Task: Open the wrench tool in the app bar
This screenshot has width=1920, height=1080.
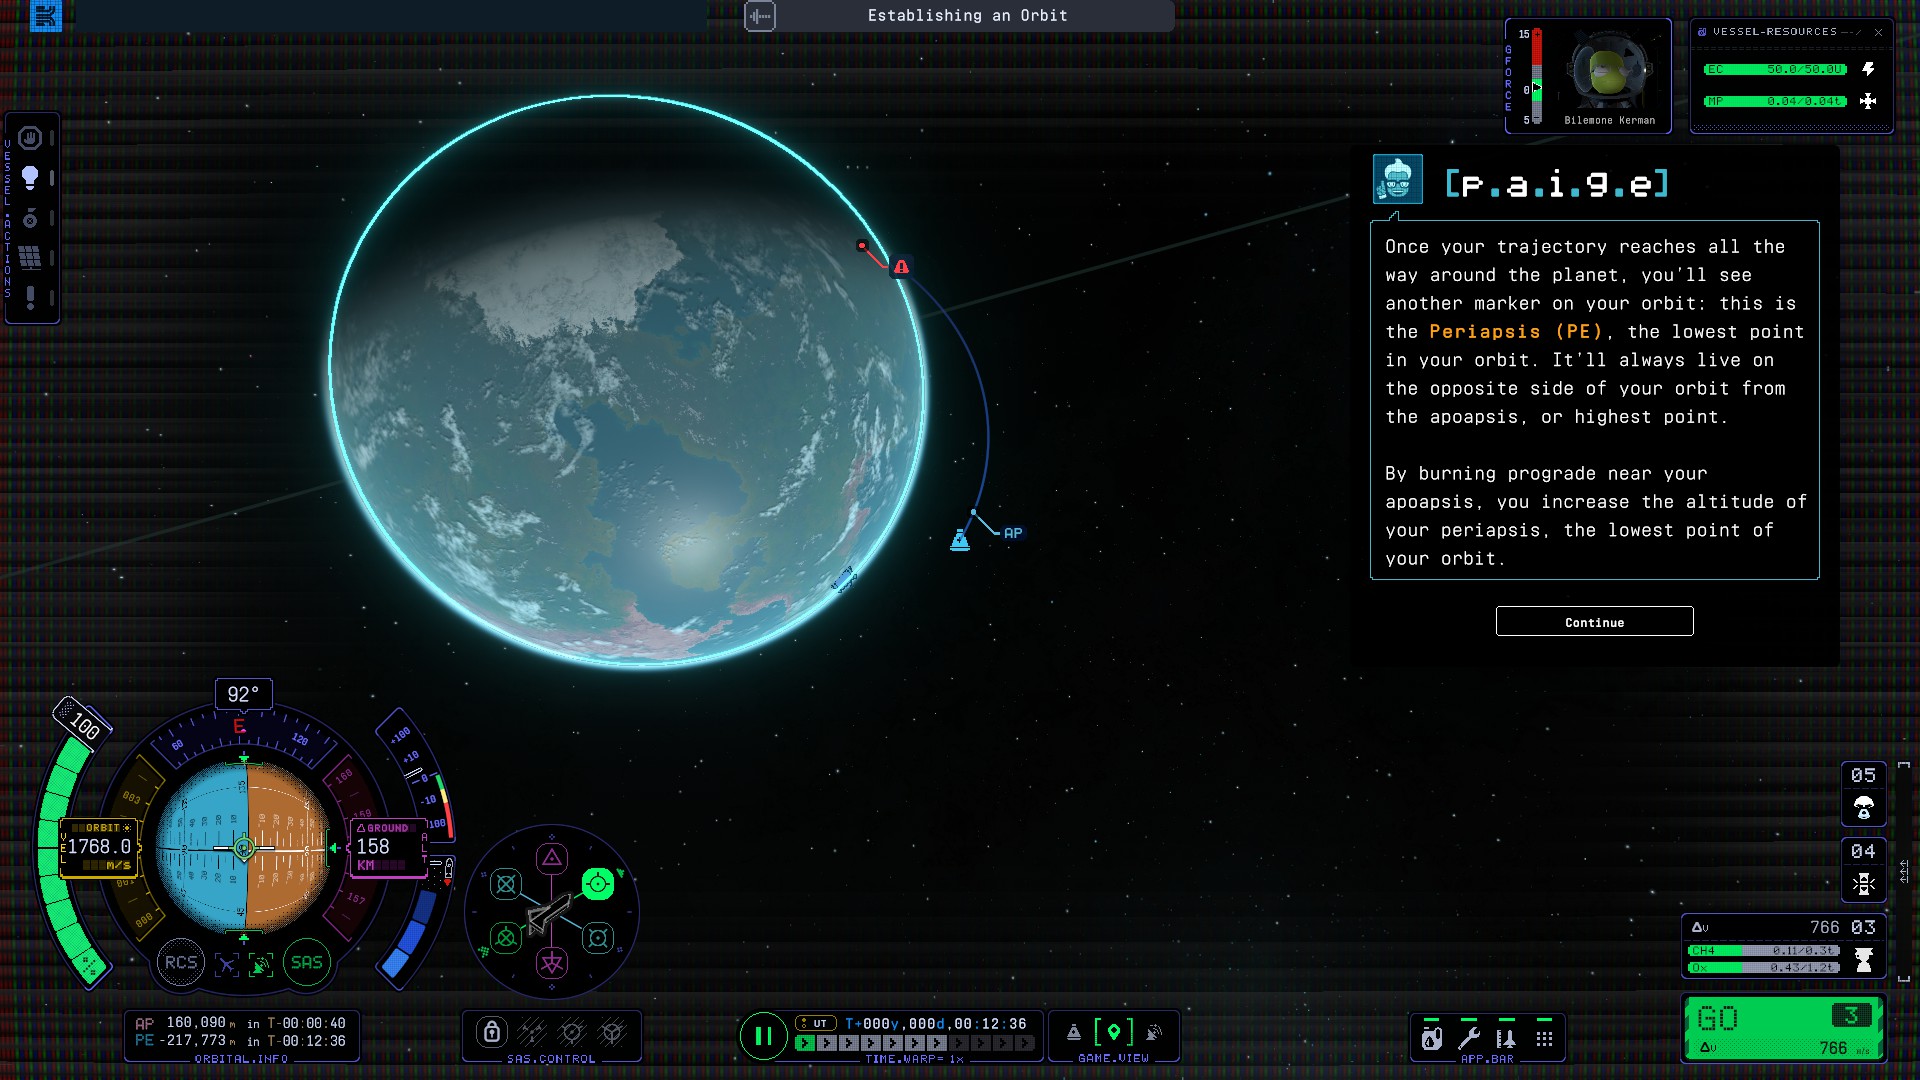Action: pos(1469,1038)
